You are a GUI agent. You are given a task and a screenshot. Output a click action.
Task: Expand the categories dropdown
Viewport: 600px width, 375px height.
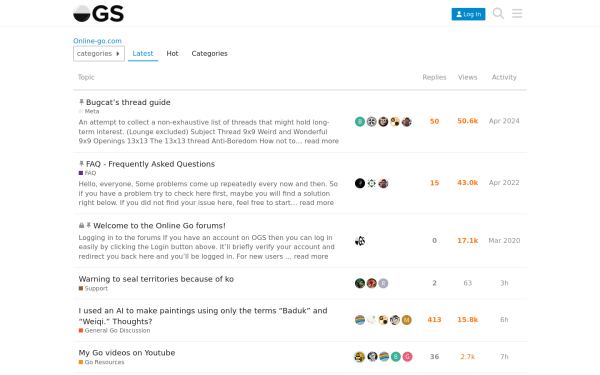click(x=99, y=54)
